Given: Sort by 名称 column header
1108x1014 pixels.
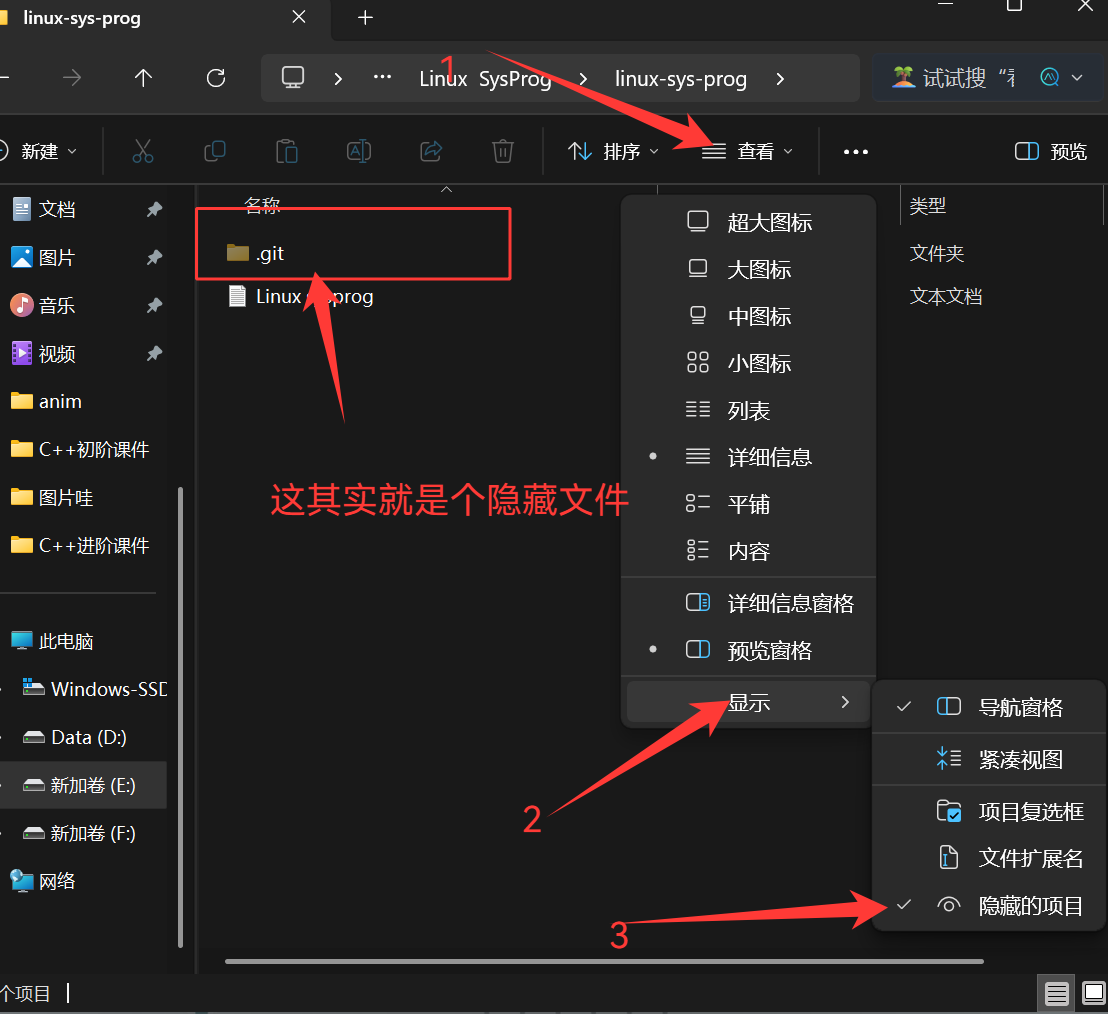Looking at the screenshot, I should click(262, 206).
